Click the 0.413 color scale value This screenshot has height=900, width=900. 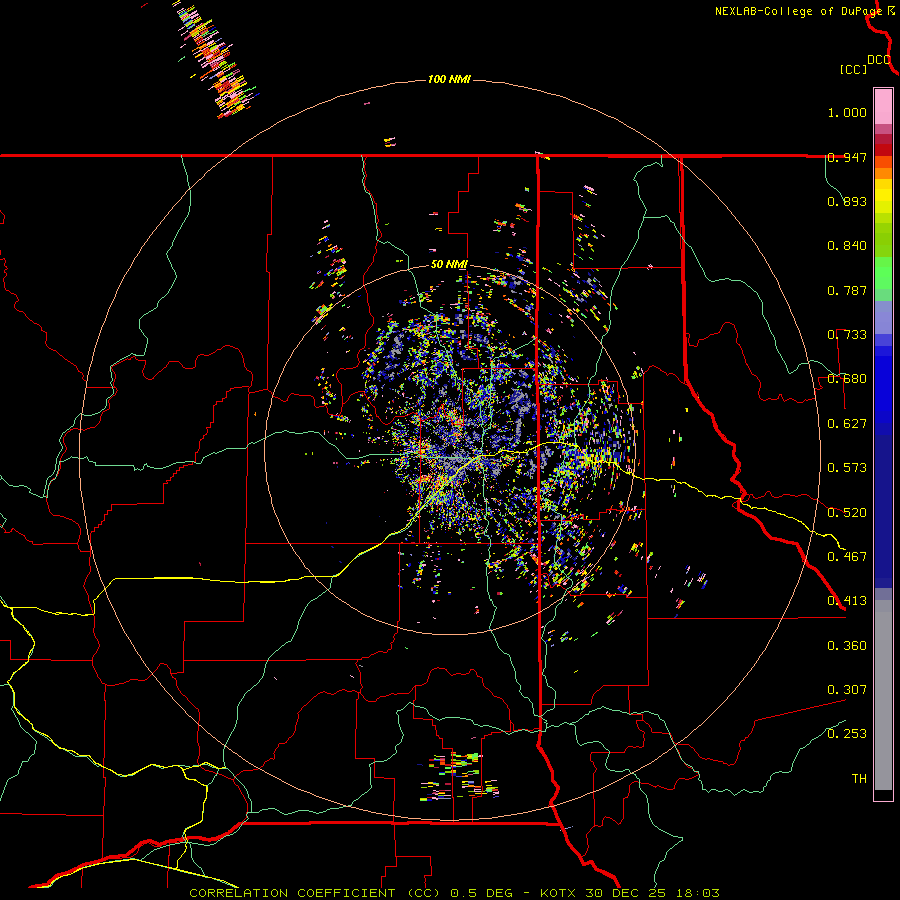click(x=847, y=601)
